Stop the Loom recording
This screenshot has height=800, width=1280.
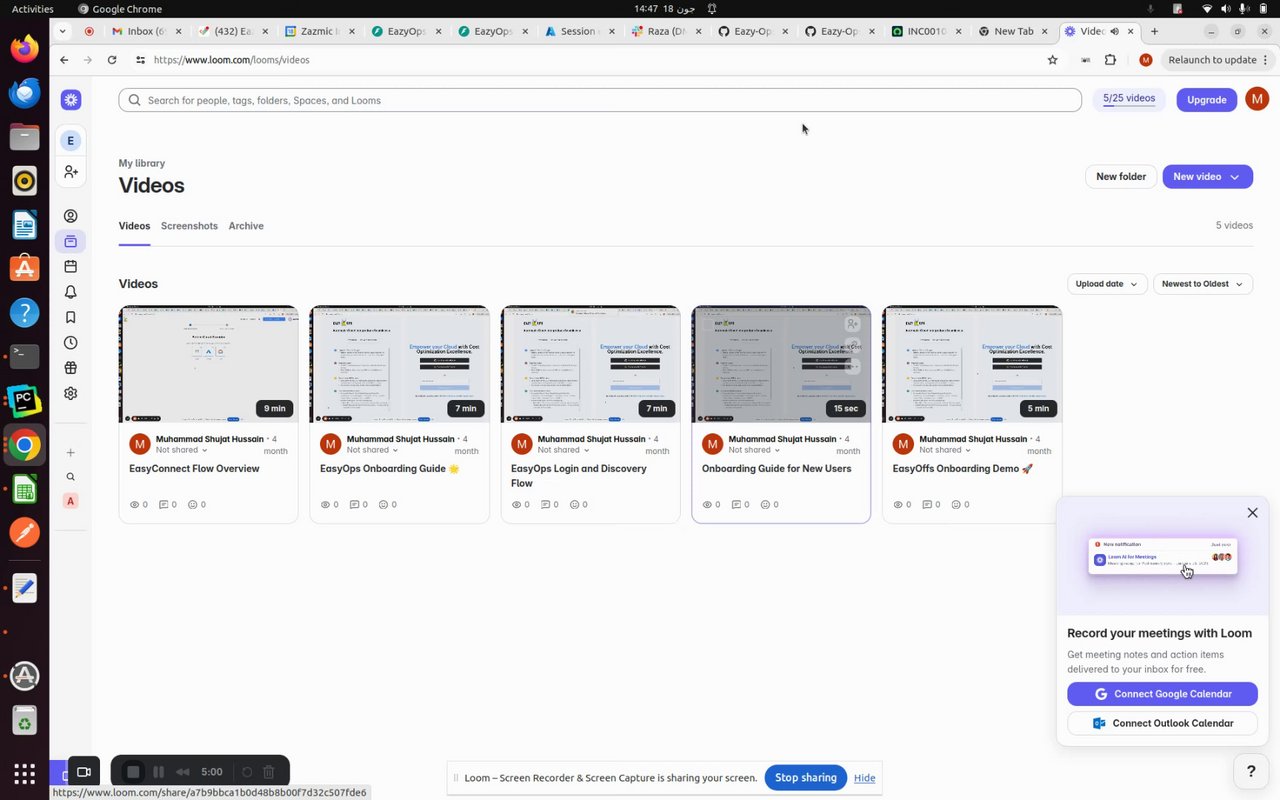pyautogui.click(x=133, y=772)
